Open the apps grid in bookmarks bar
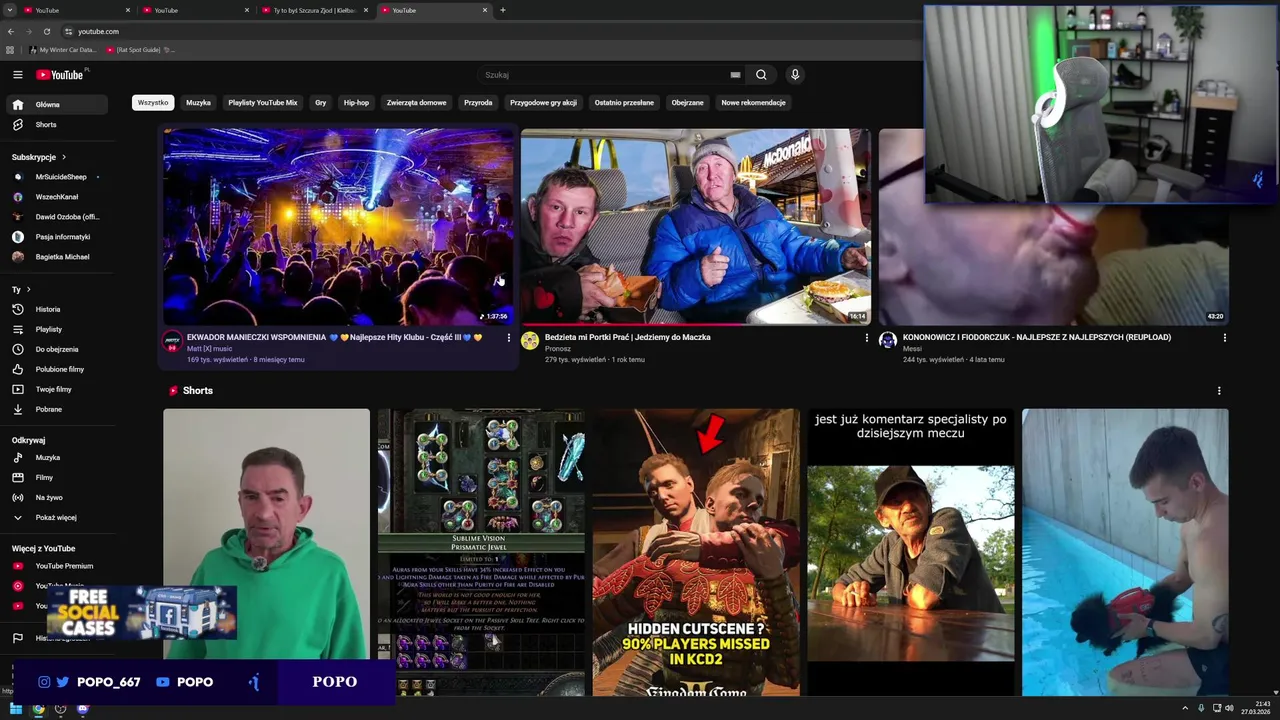This screenshot has height=720, width=1280. (10, 49)
